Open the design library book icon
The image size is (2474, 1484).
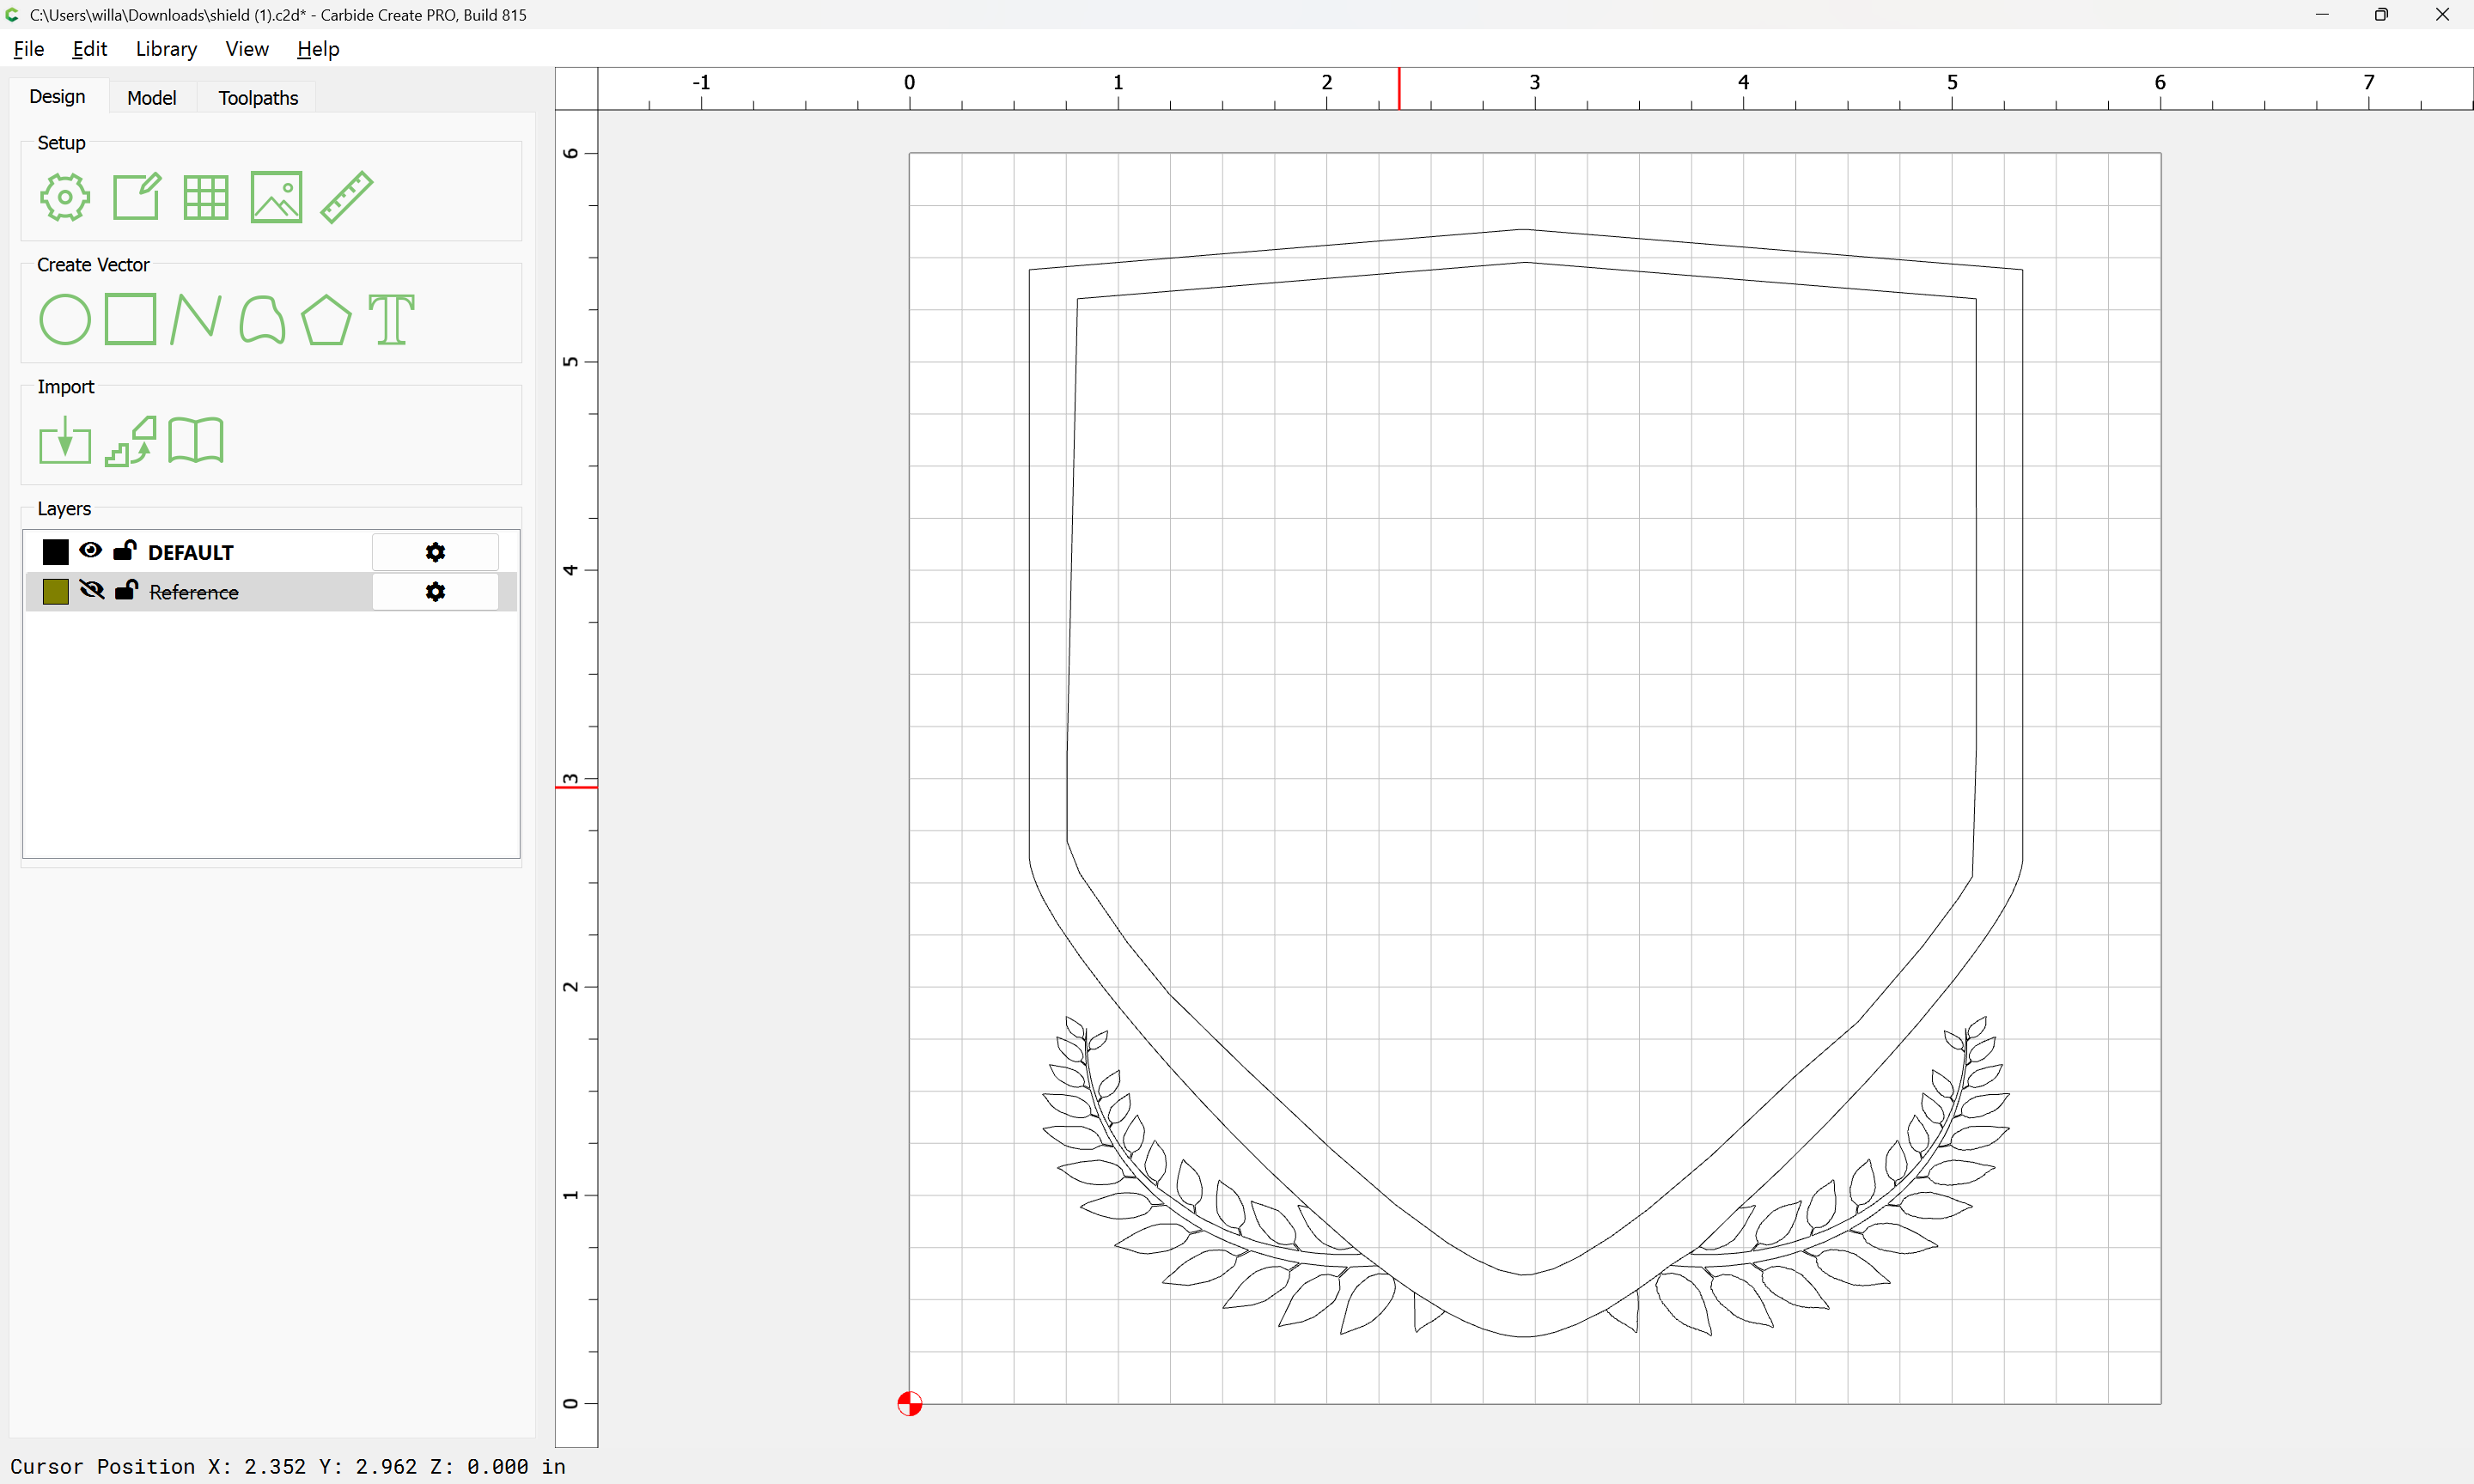(196, 441)
